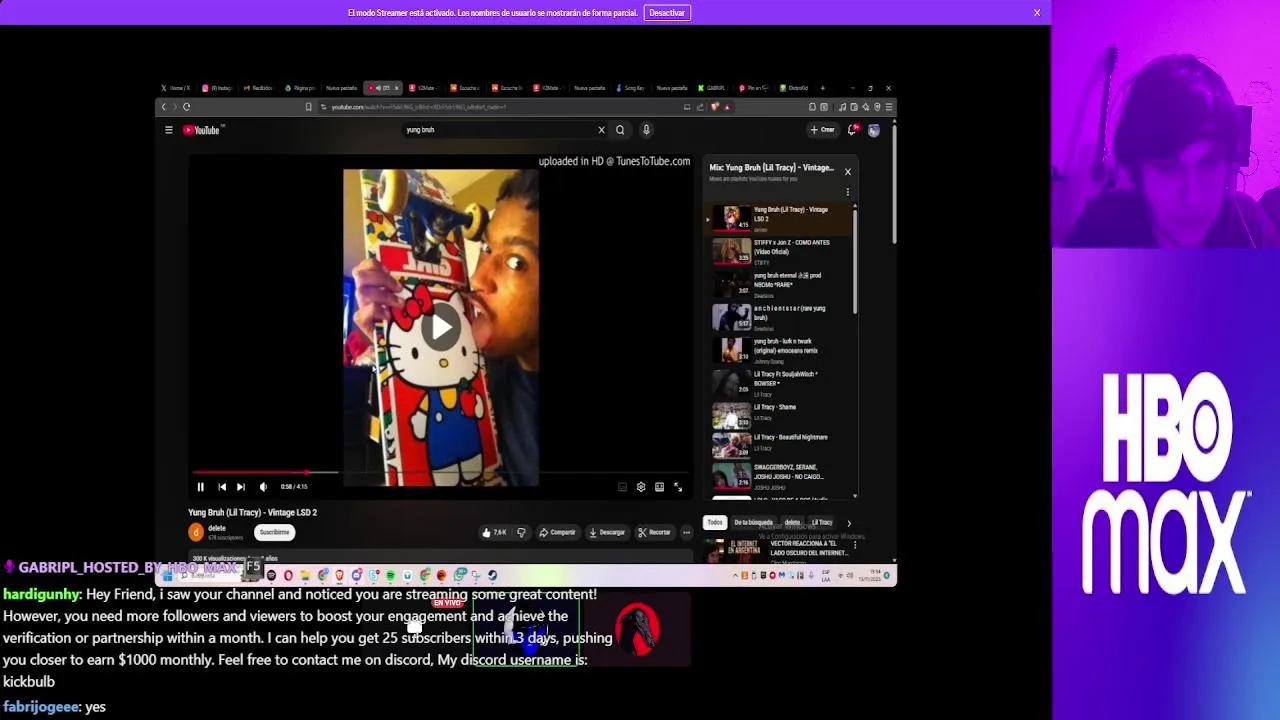Viewport: 1280px width, 720px height.
Task: Play 'yung bruh eternal' playlist item
Action: tap(780, 284)
